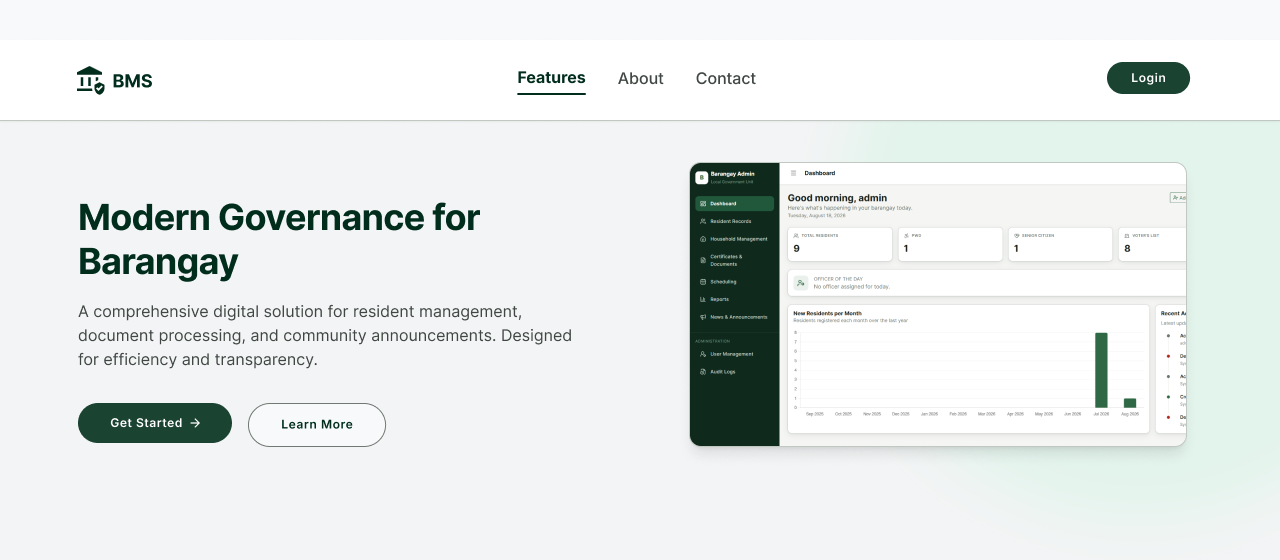This screenshot has width=1280, height=560.
Task: Click the Total Residents card icon in preview
Action: click(x=796, y=236)
